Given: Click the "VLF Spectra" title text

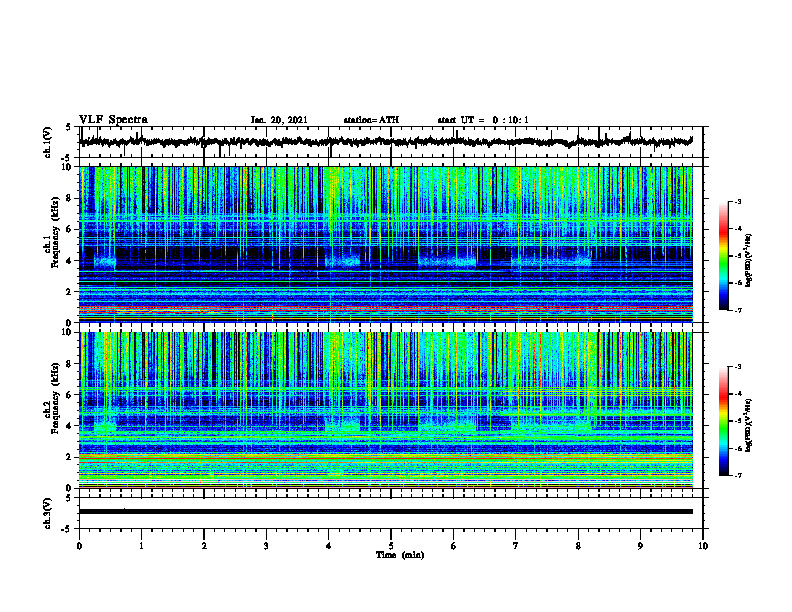Looking at the screenshot, I should click(113, 119).
